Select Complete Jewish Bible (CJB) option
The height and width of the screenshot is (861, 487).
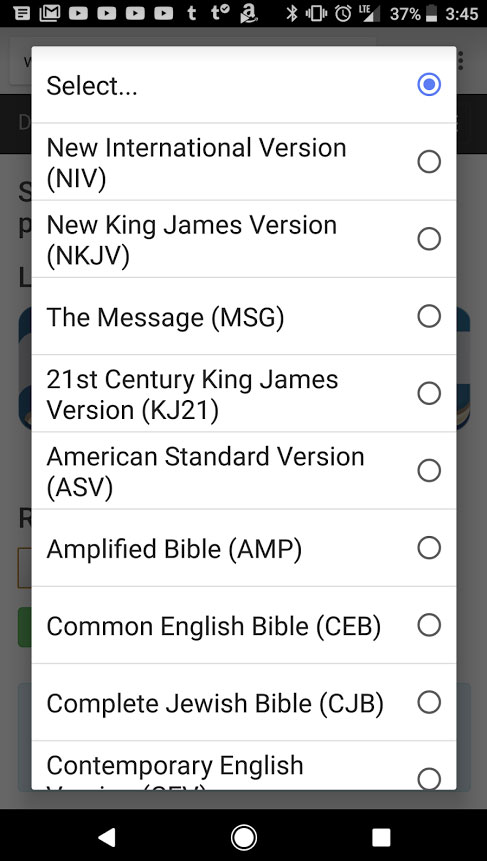244,702
